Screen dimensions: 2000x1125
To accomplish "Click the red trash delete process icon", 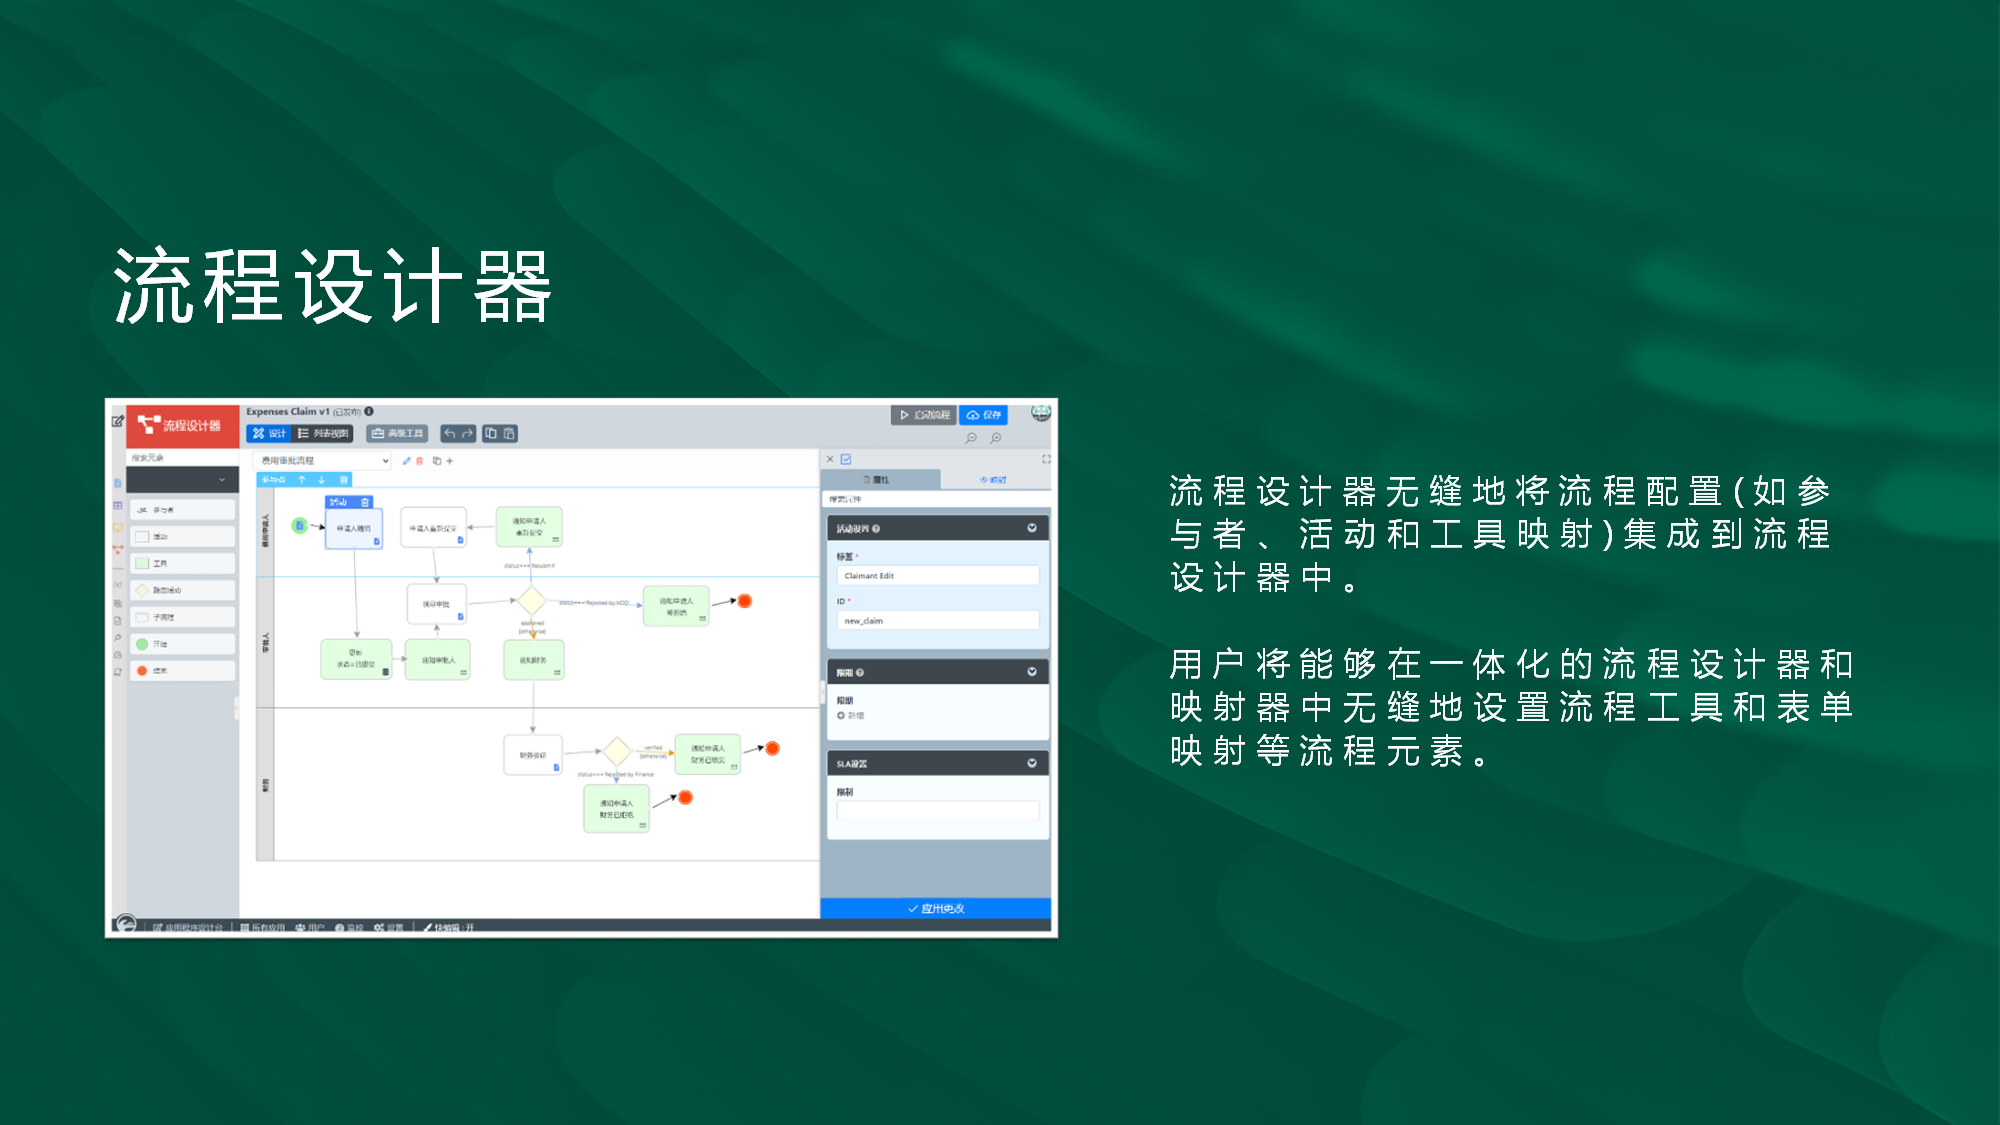I will tap(420, 461).
